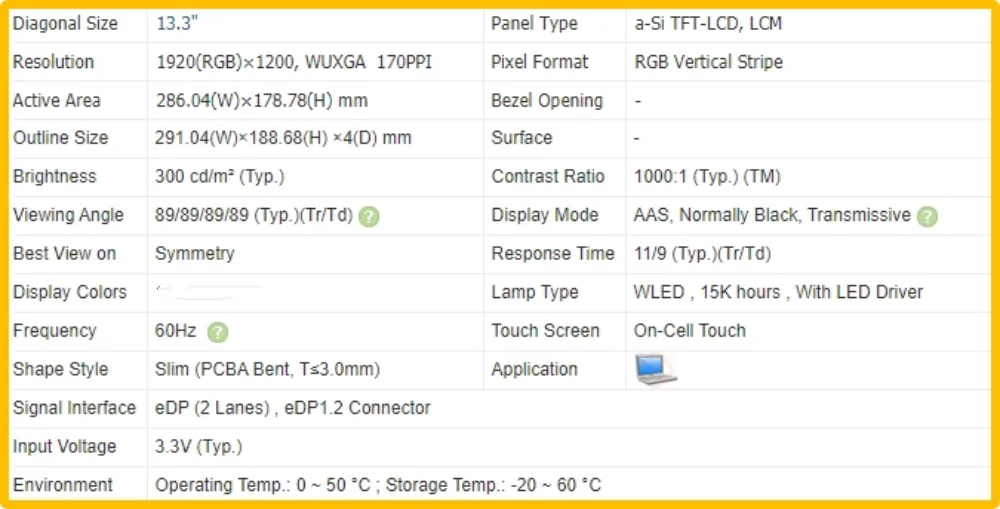This screenshot has height=509, width=1000.
Task: Click the help icon beside Viewing Angle
Action: pos(369,216)
